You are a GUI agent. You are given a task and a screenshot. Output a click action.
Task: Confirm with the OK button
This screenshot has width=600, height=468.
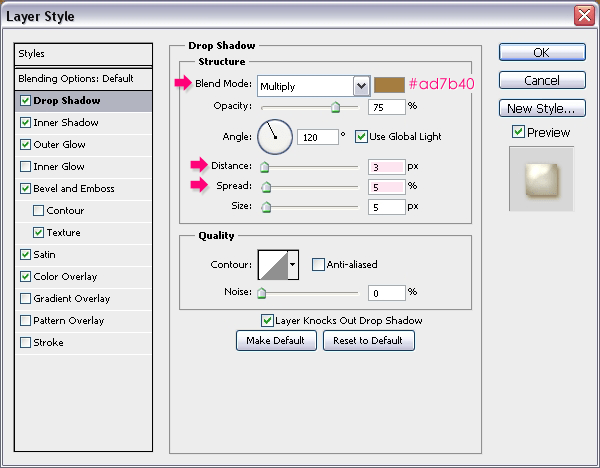(x=542, y=52)
